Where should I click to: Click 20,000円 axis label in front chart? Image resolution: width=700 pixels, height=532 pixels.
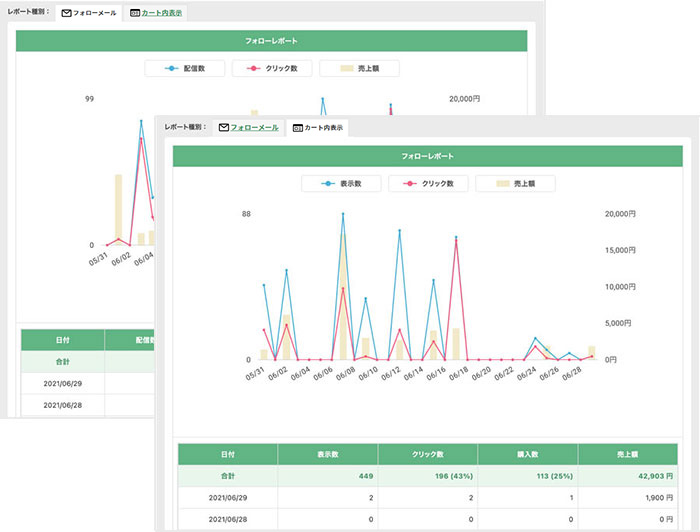(620, 214)
